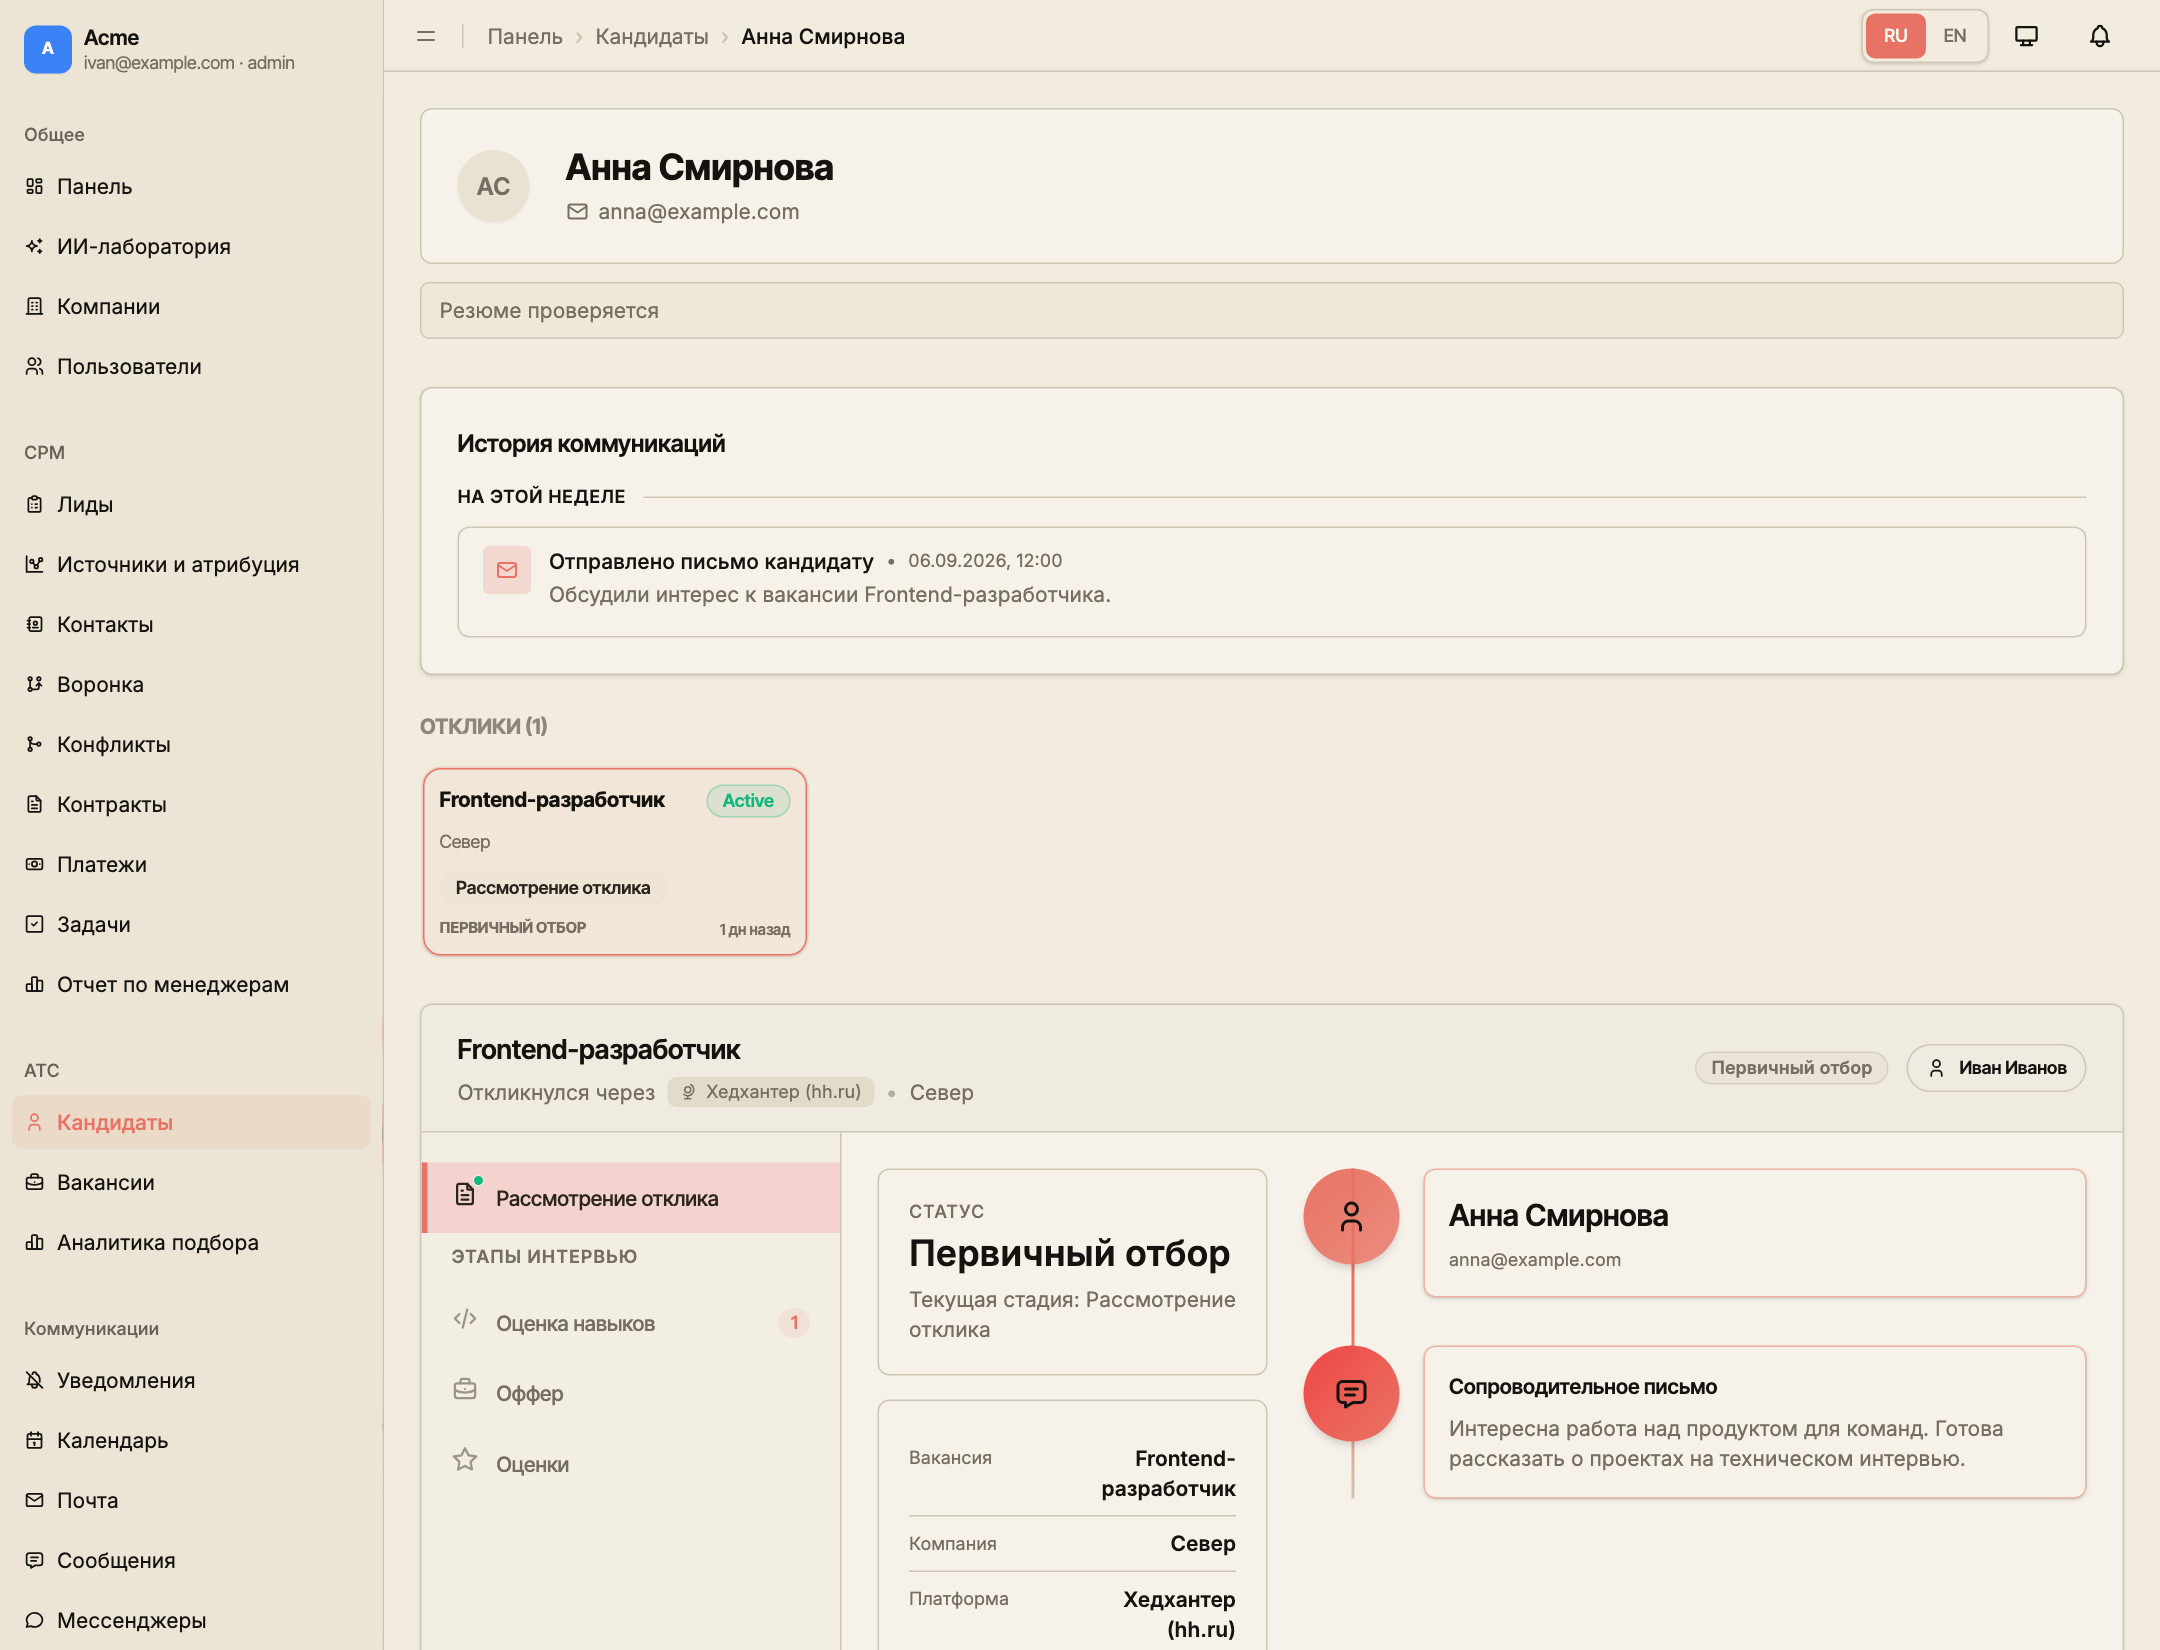This screenshot has width=2160, height=1650.
Task: Open the Иван Иванов assignee selector
Action: pyautogui.click(x=1996, y=1068)
